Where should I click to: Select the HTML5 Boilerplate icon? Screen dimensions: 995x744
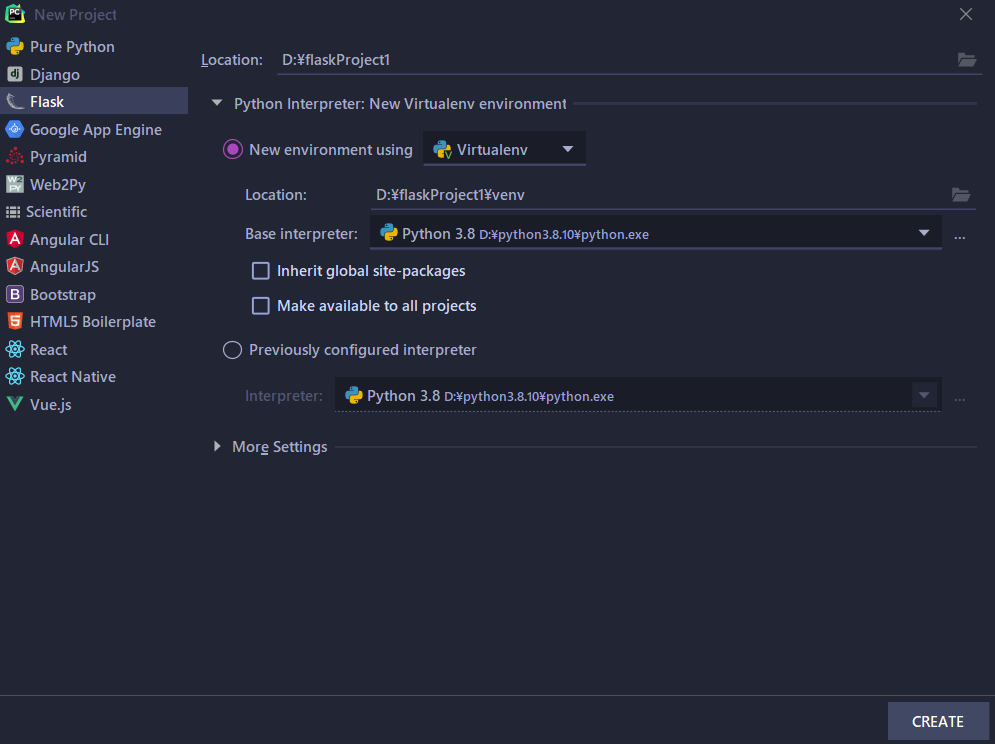pos(15,322)
